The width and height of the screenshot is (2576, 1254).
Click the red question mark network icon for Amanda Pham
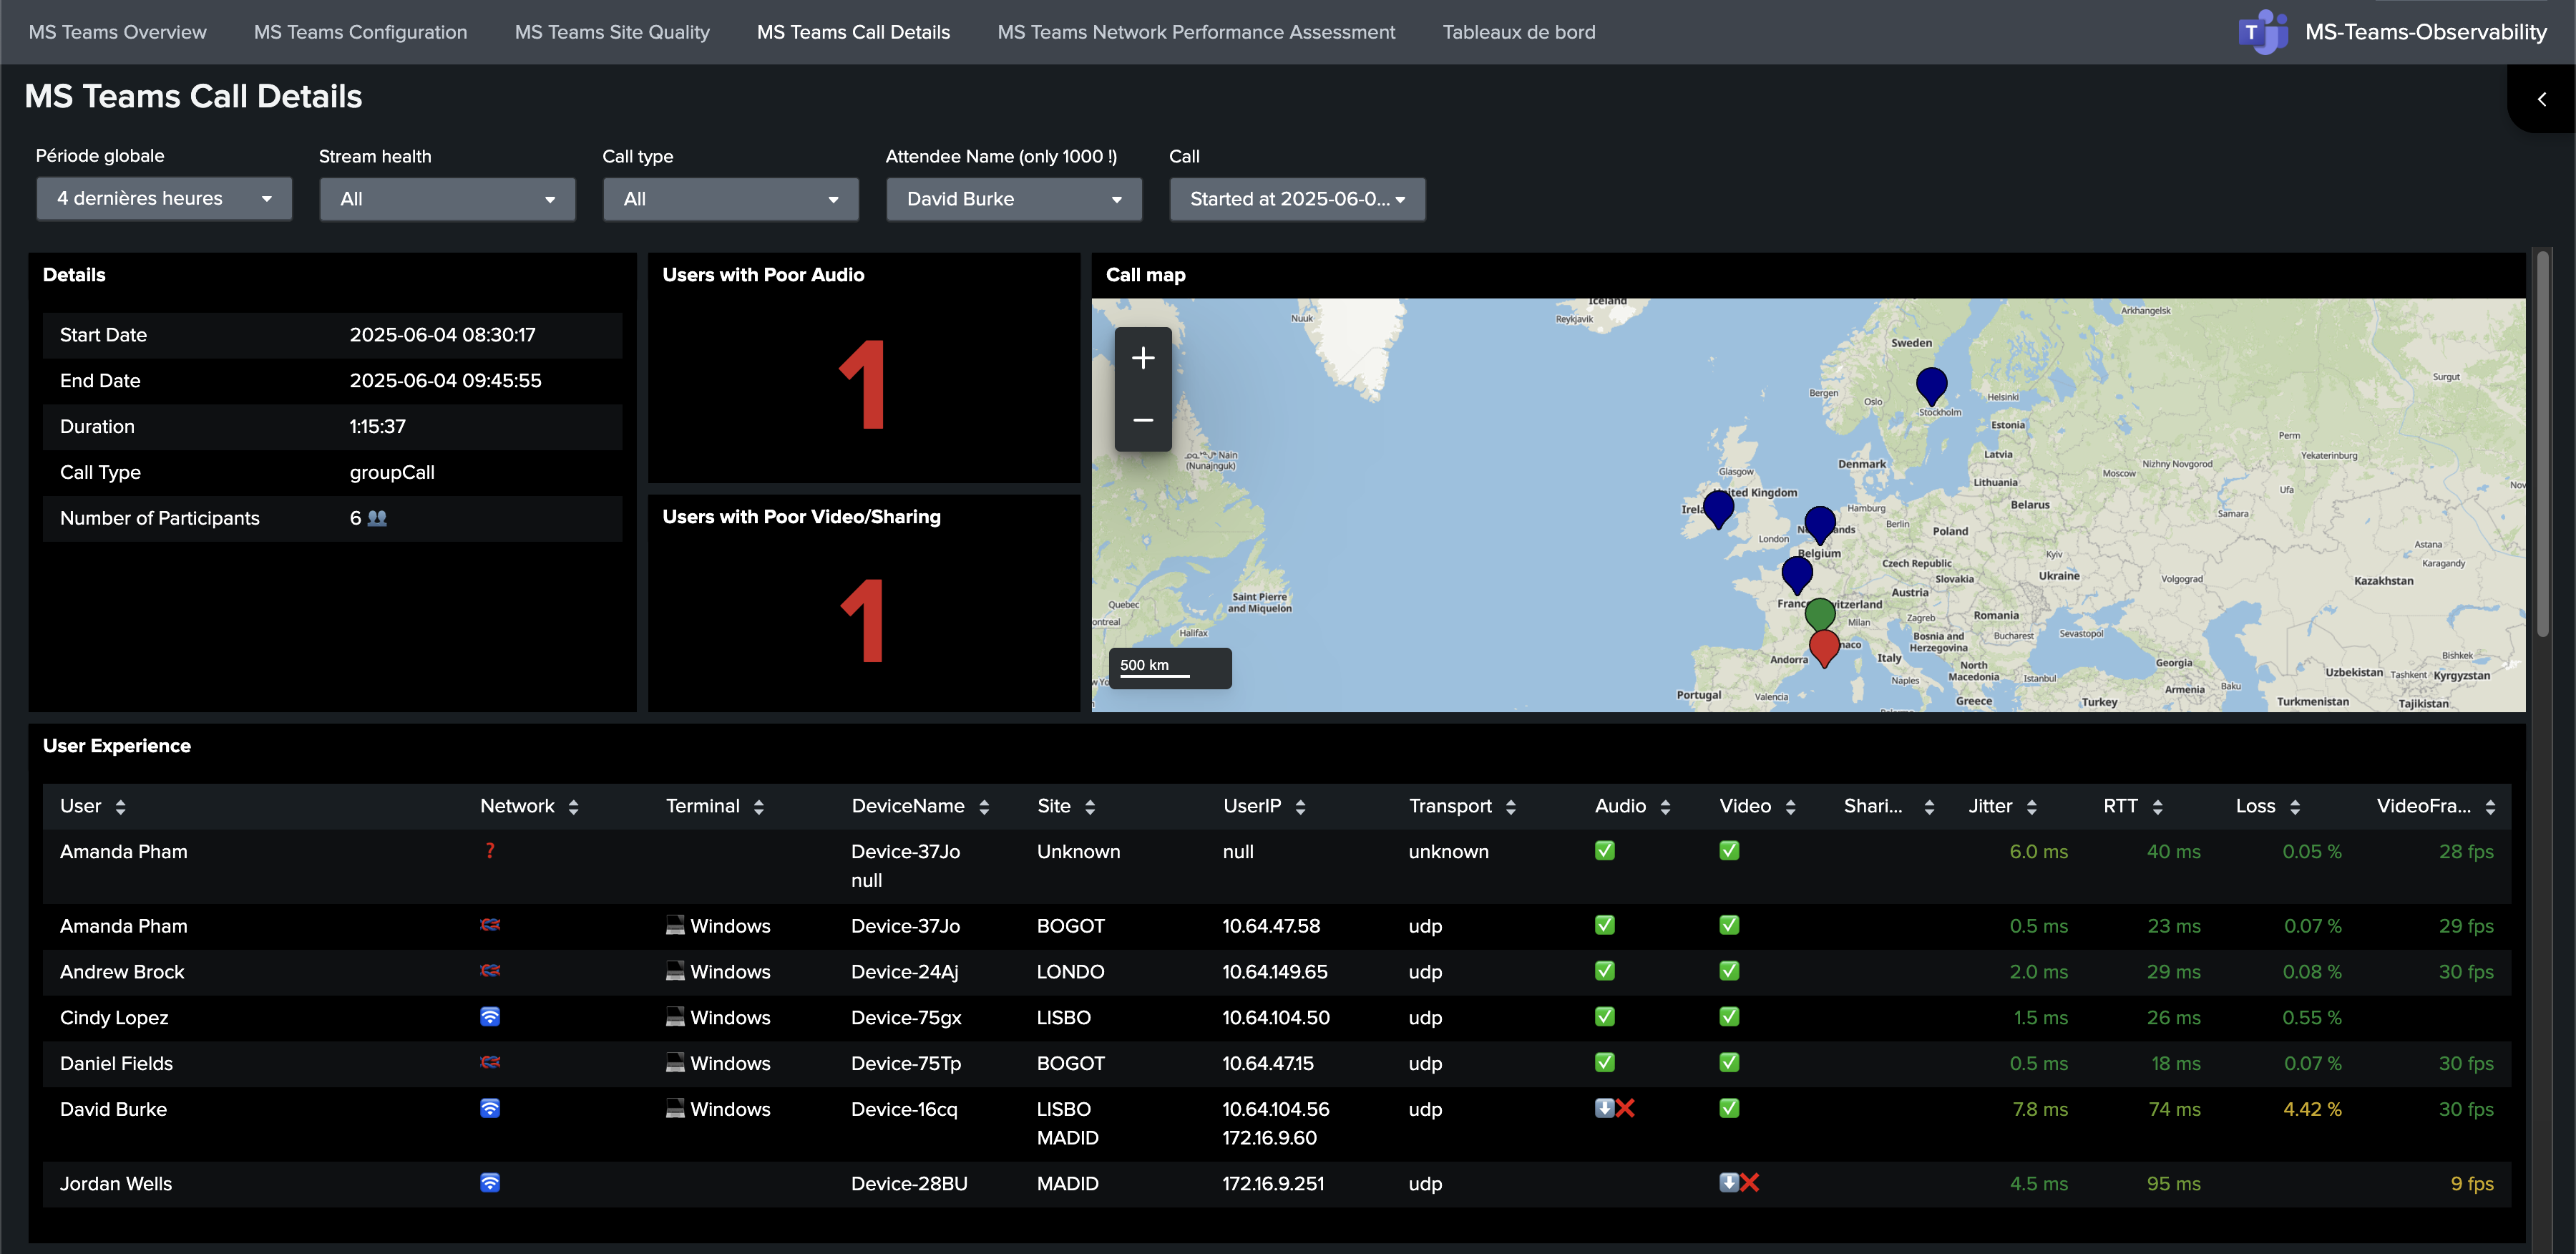[x=489, y=851]
